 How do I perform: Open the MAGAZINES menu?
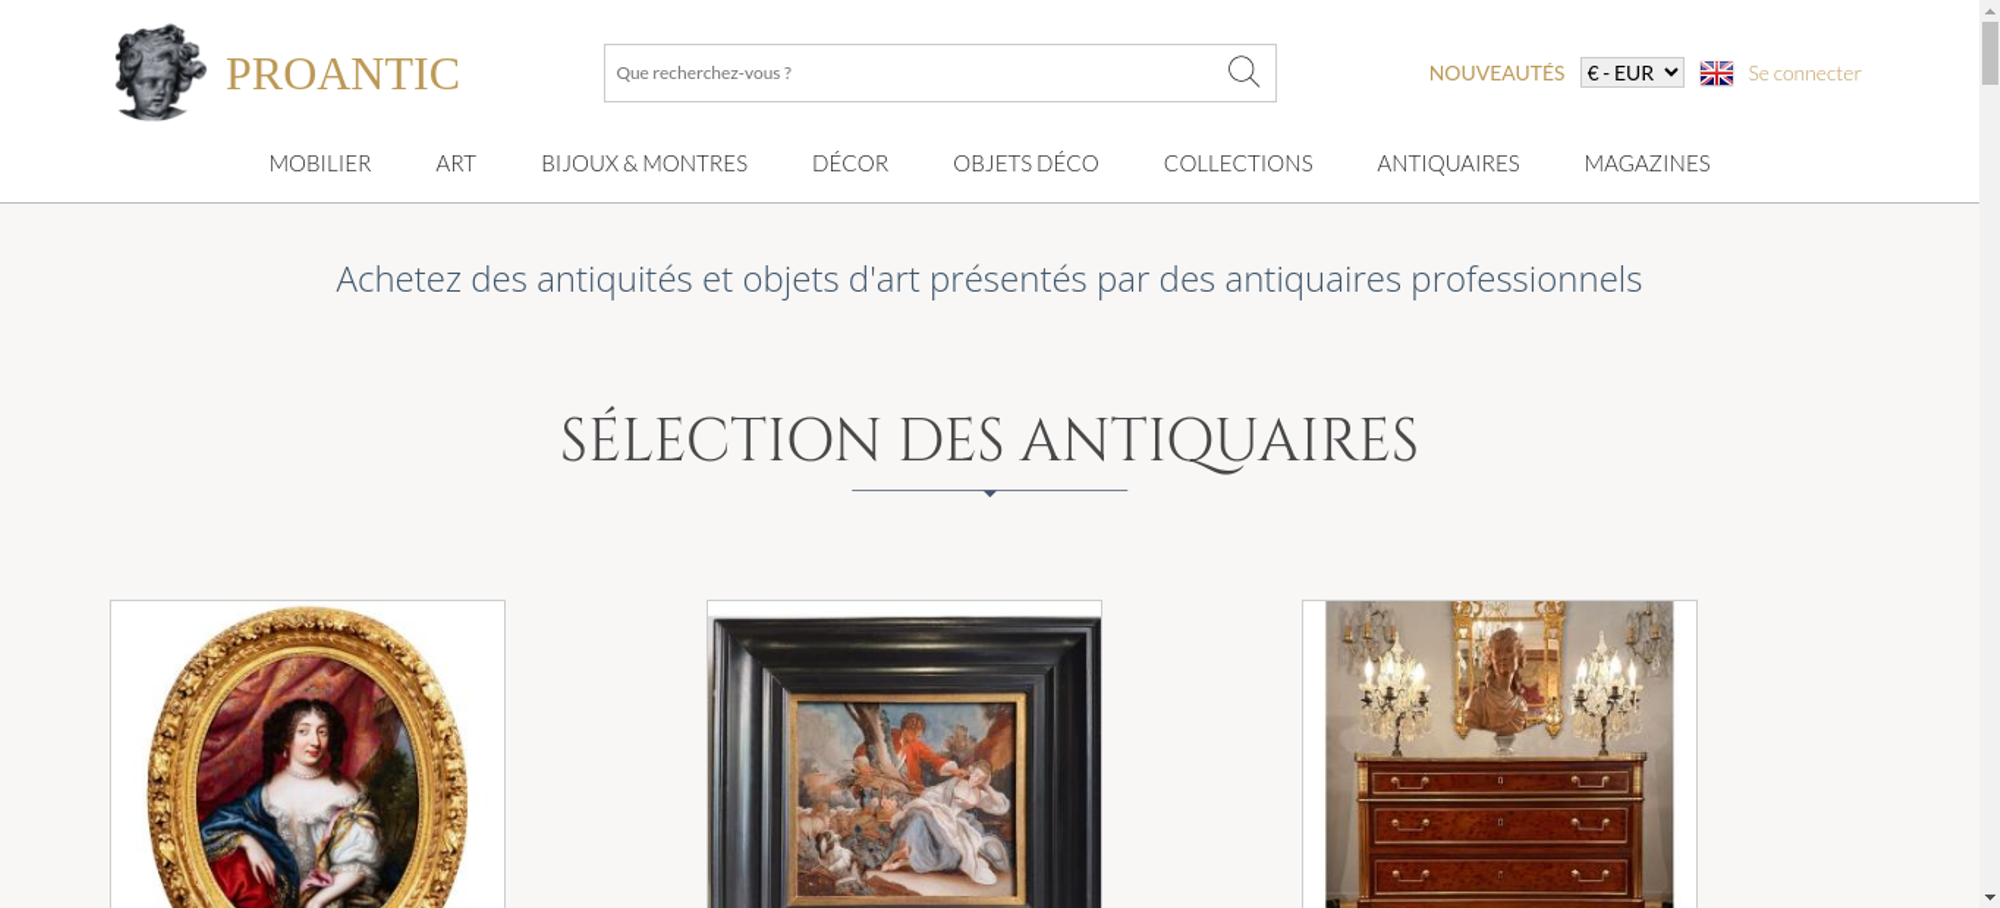point(1647,163)
